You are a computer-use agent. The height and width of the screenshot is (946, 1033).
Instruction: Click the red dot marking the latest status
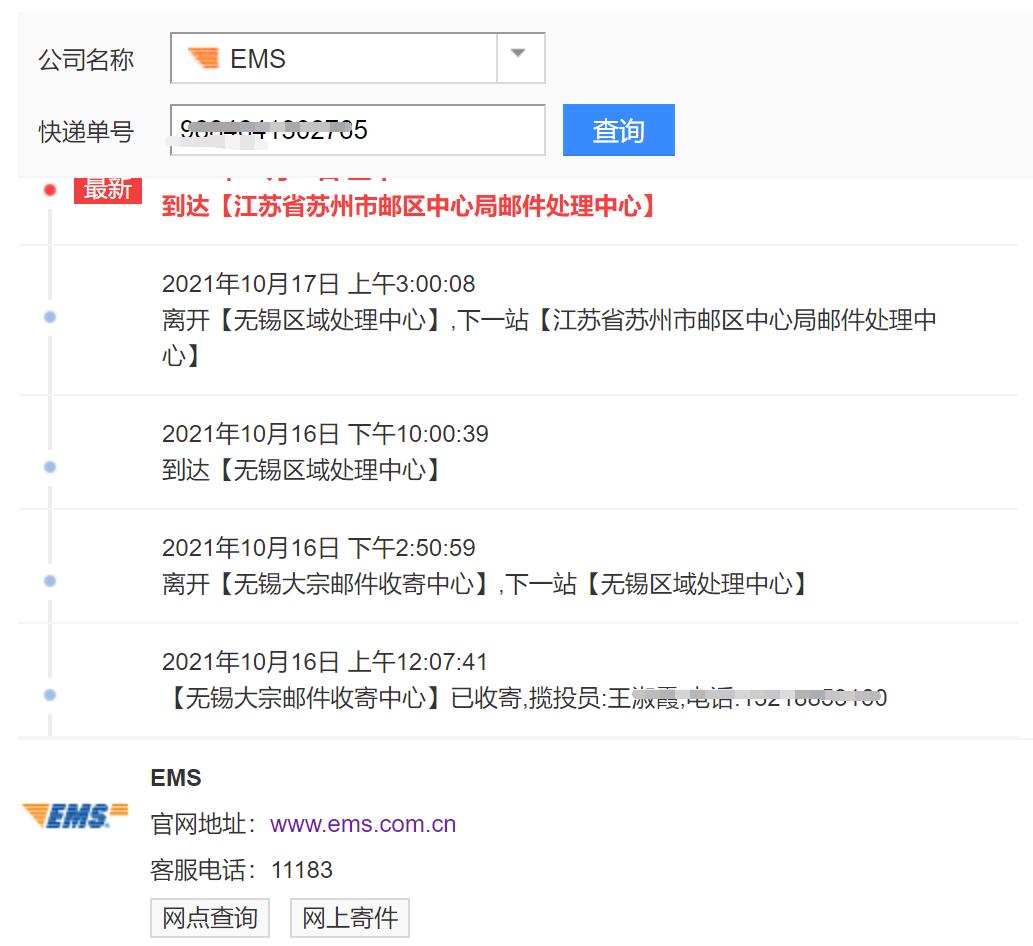[x=50, y=190]
